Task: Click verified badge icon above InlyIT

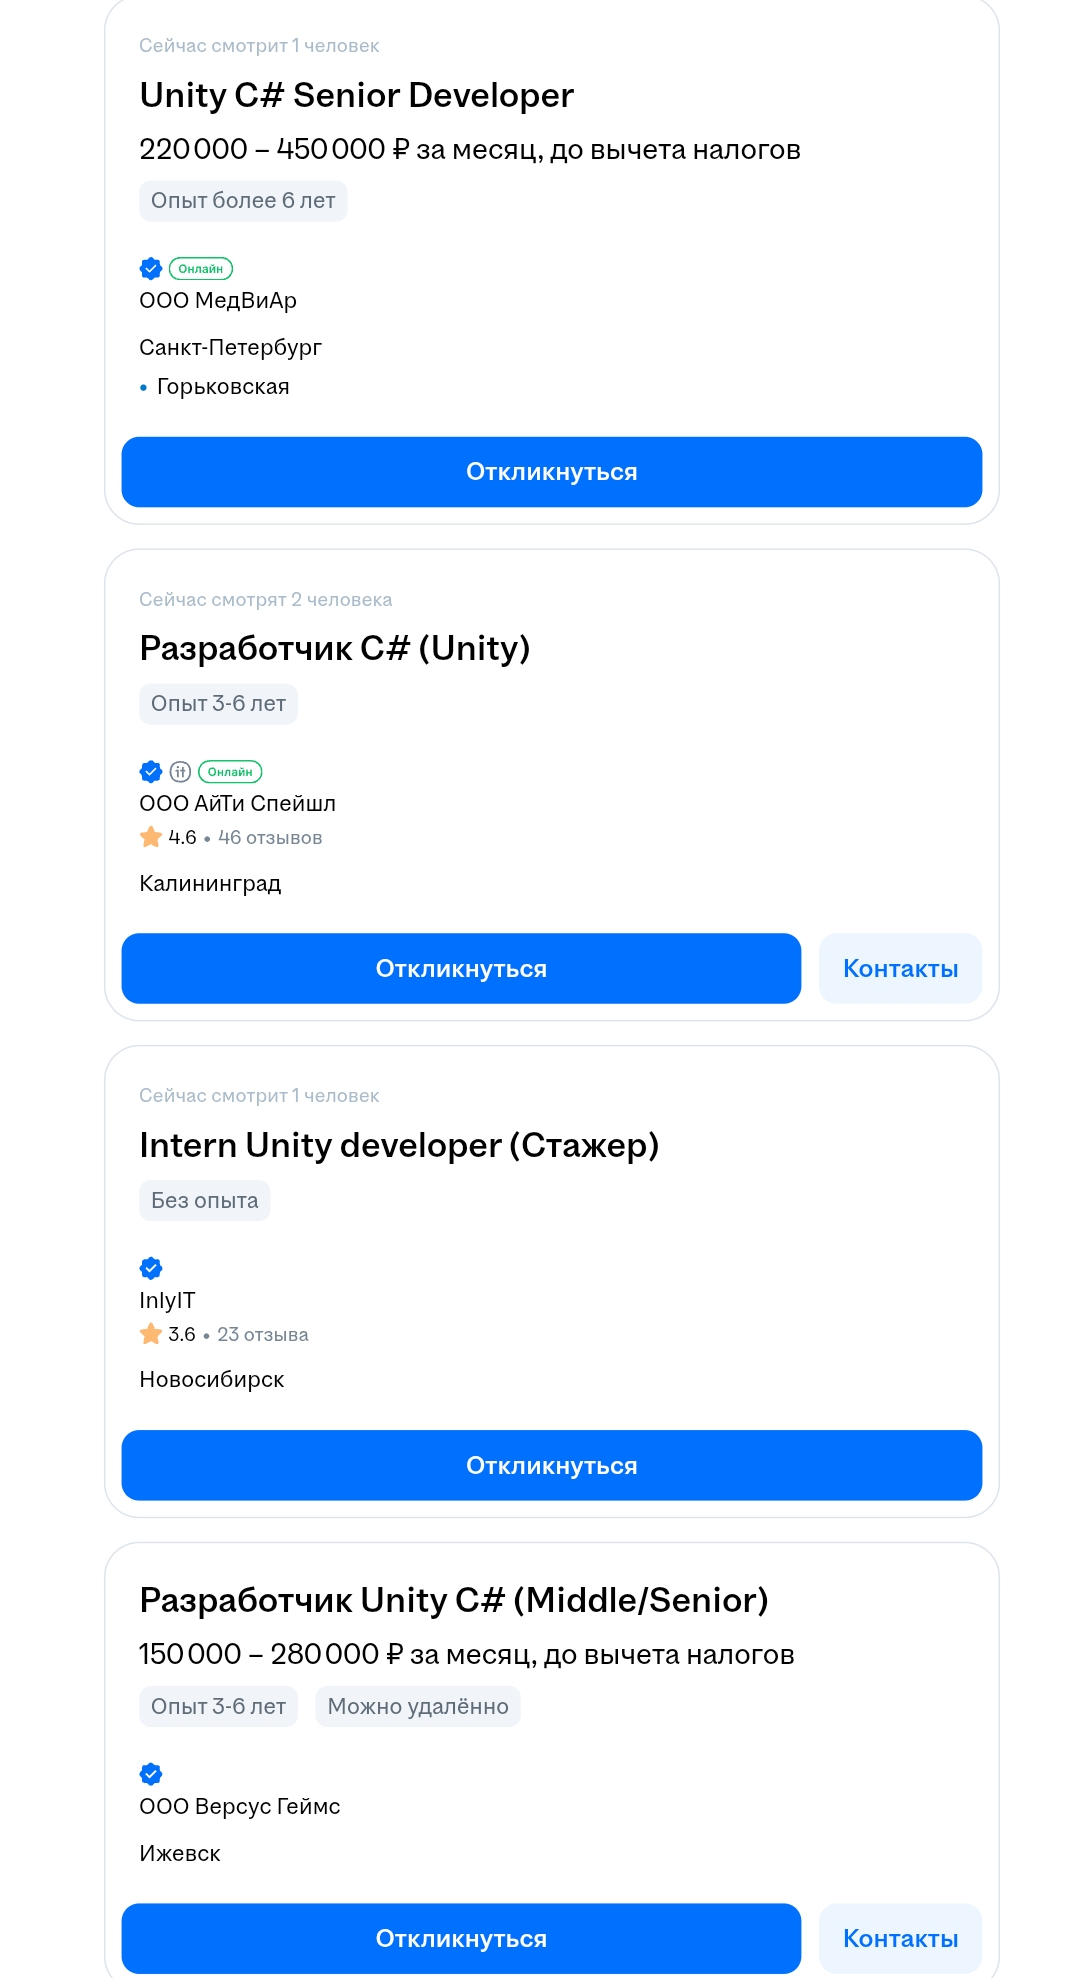Action: (151, 1268)
